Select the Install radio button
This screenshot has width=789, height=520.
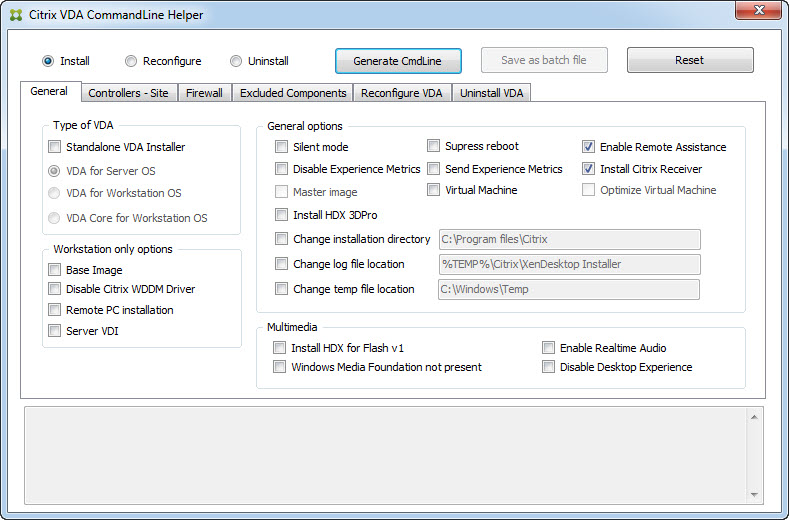coord(48,61)
